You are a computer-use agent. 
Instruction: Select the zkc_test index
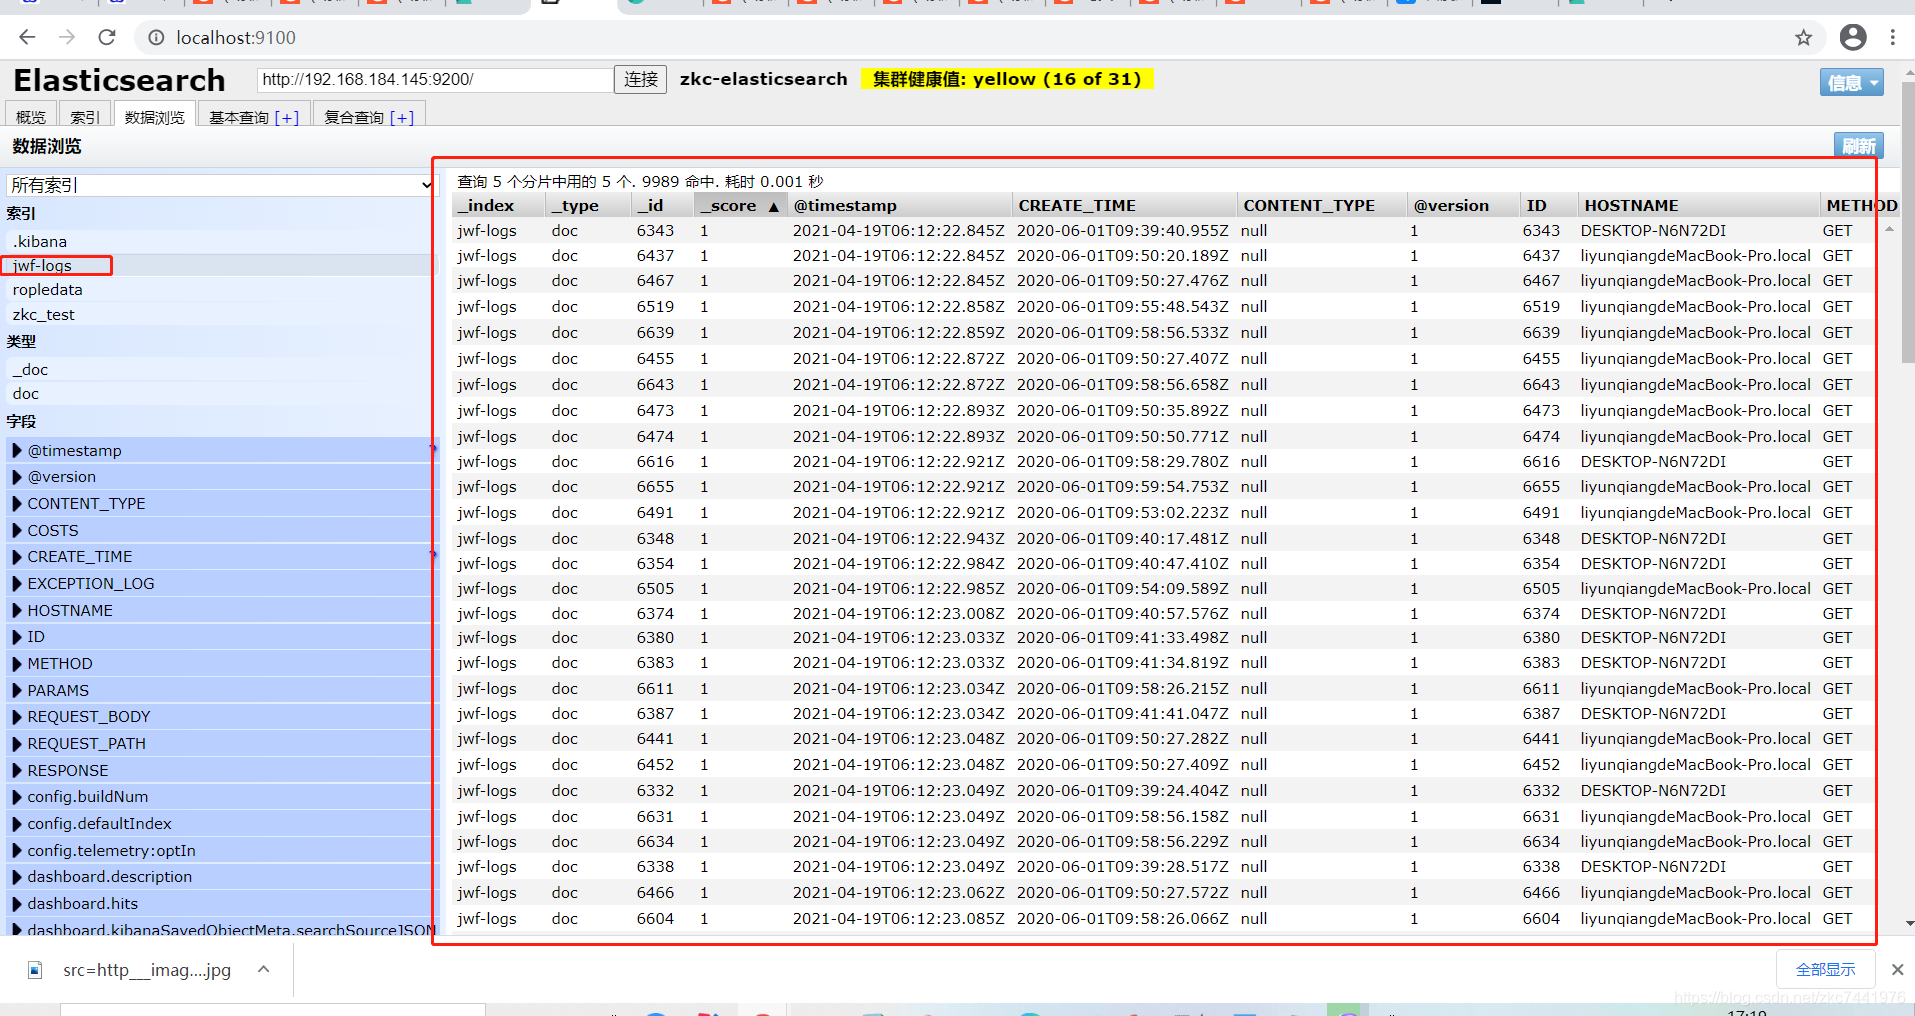coord(221,314)
